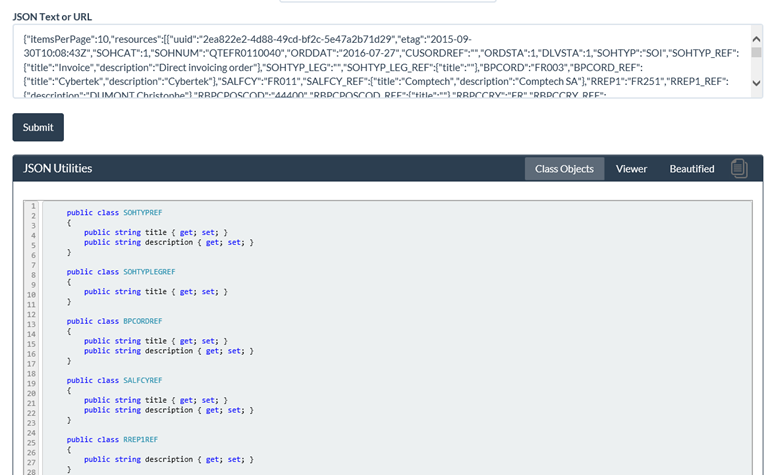
Task: Click the RREP1REF class name
Action: coord(141,439)
